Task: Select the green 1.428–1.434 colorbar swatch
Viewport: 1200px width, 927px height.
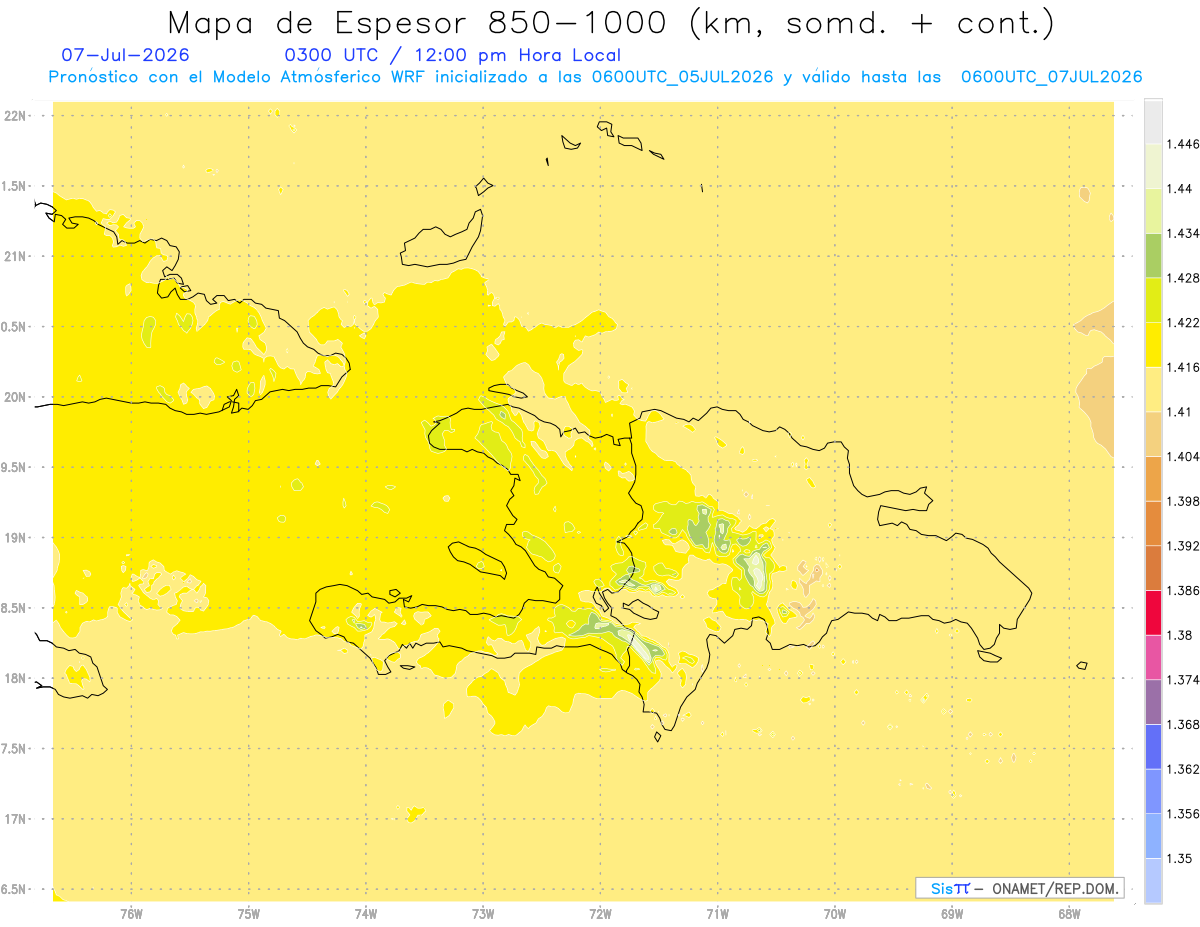Action: pyautogui.click(x=1153, y=256)
